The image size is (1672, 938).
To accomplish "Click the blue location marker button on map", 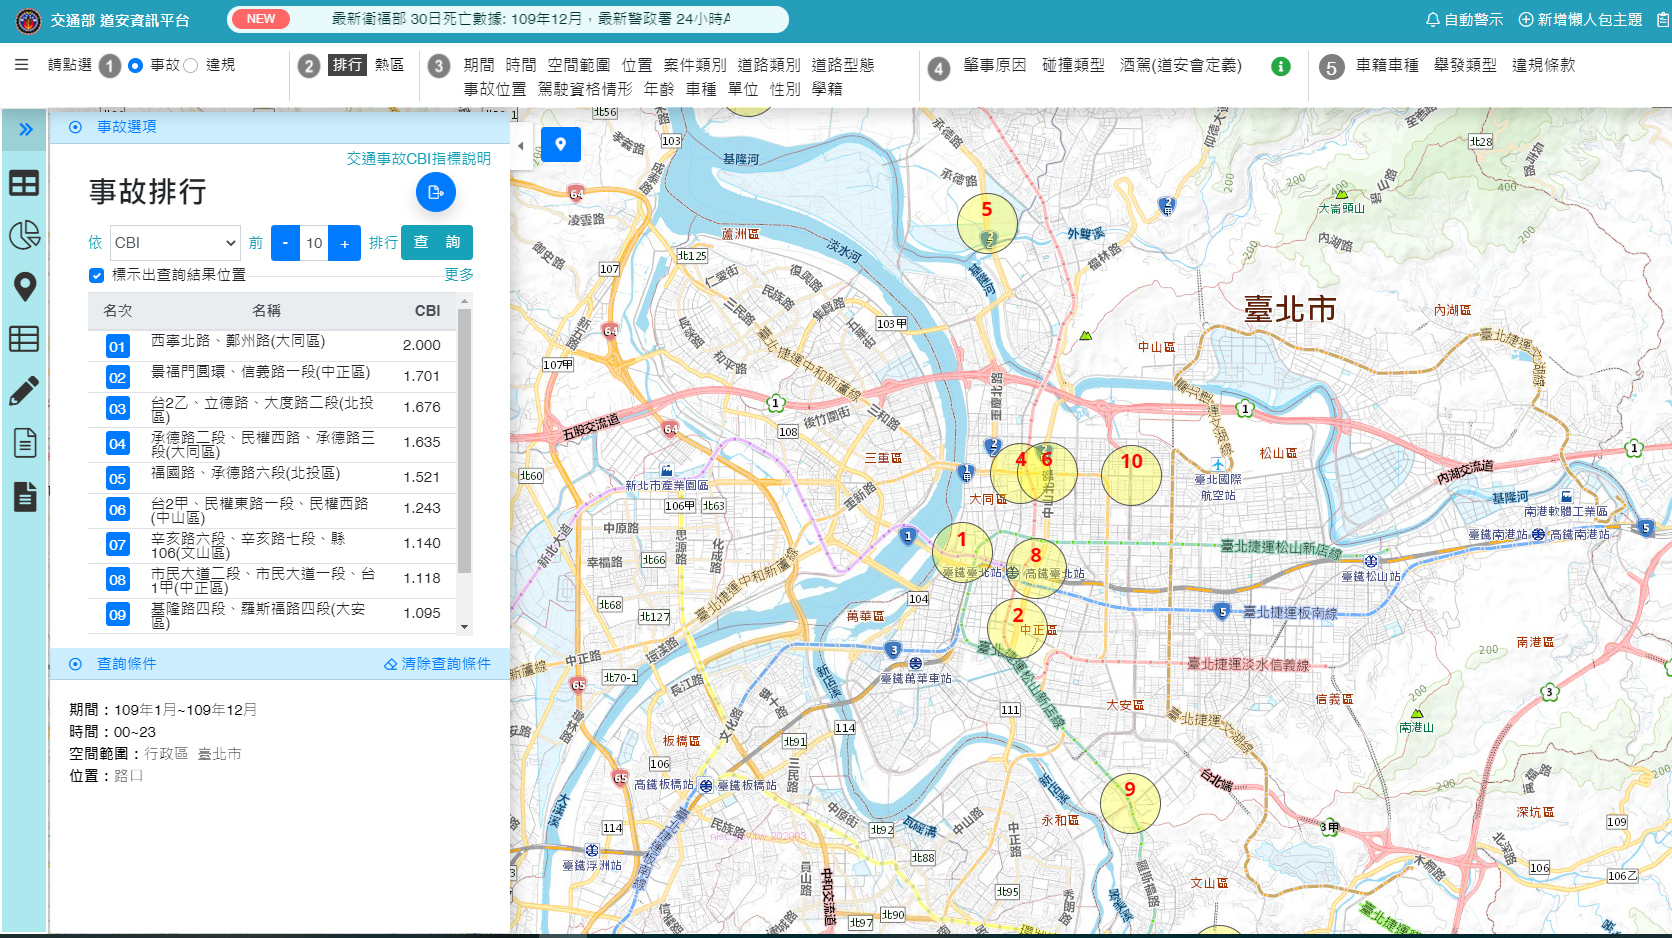I will click(560, 144).
